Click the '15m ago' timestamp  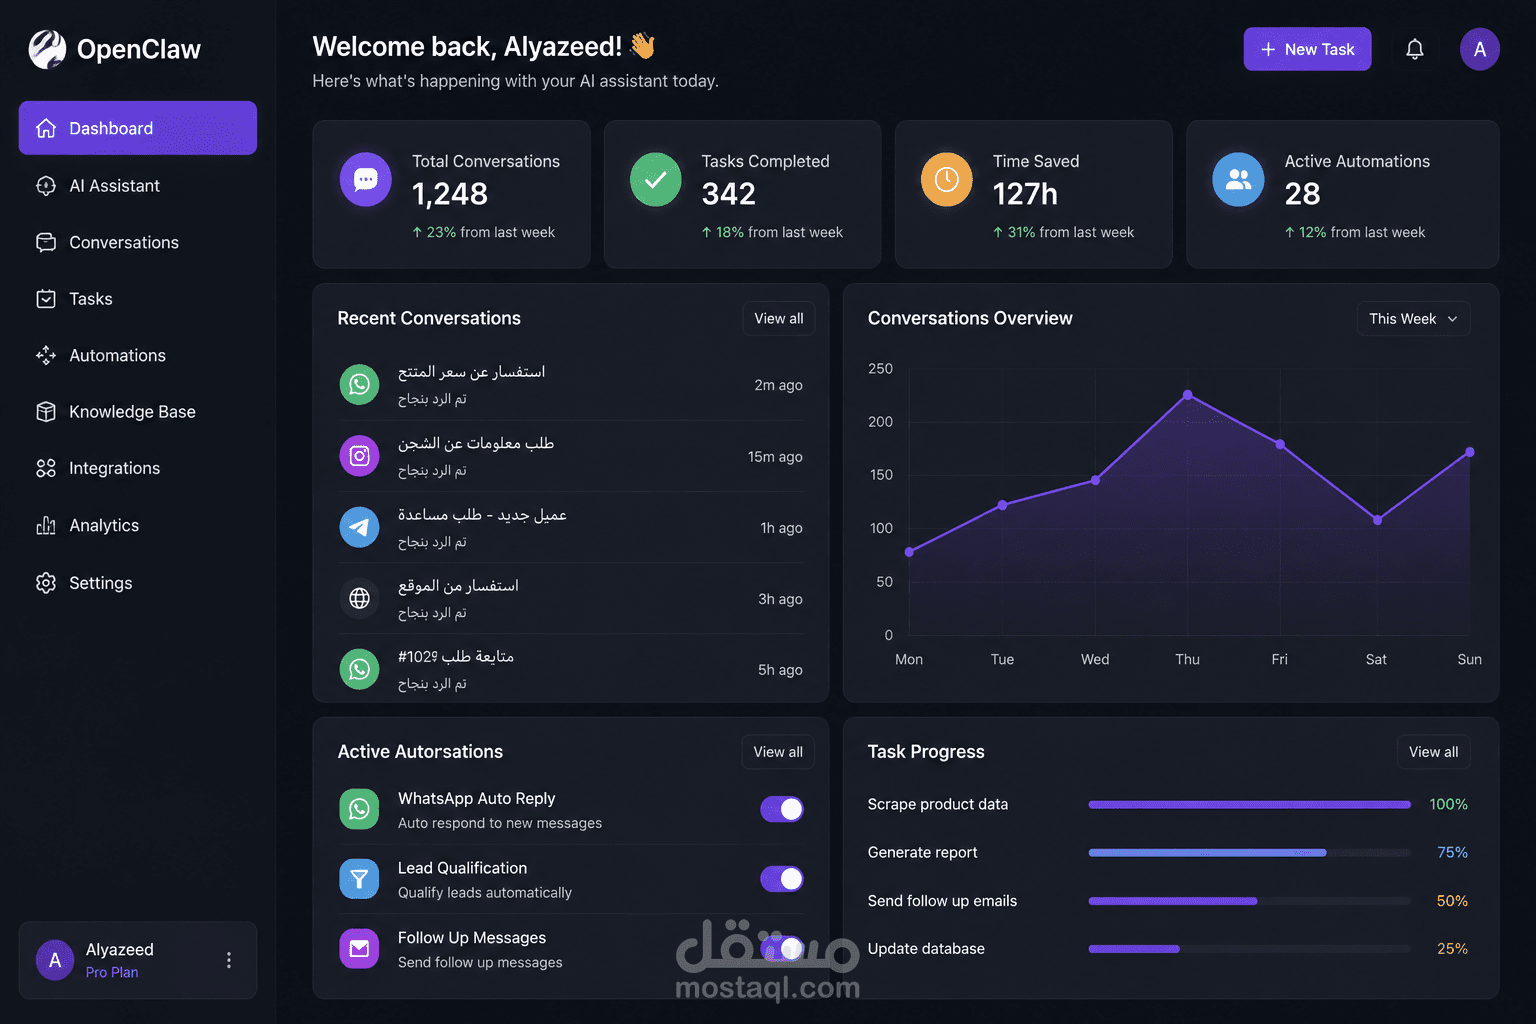[775, 457]
